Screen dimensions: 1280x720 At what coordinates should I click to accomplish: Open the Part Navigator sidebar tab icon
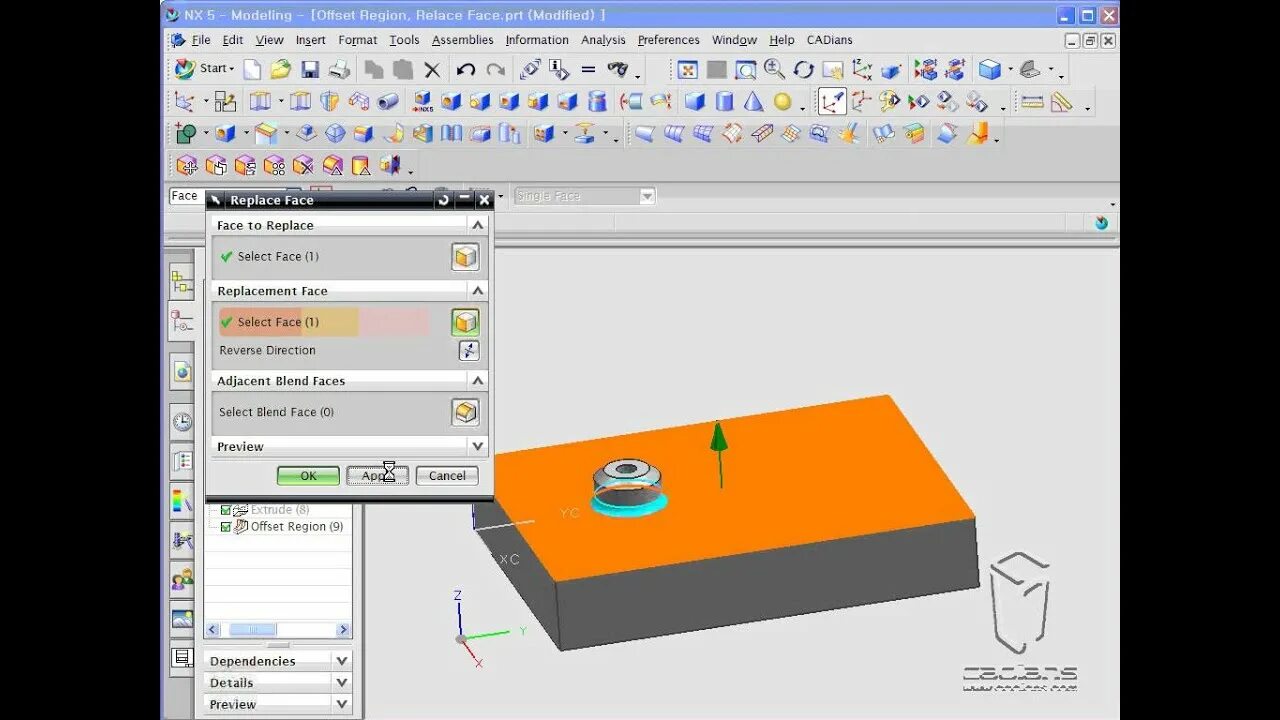pyautogui.click(x=182, y=321)
